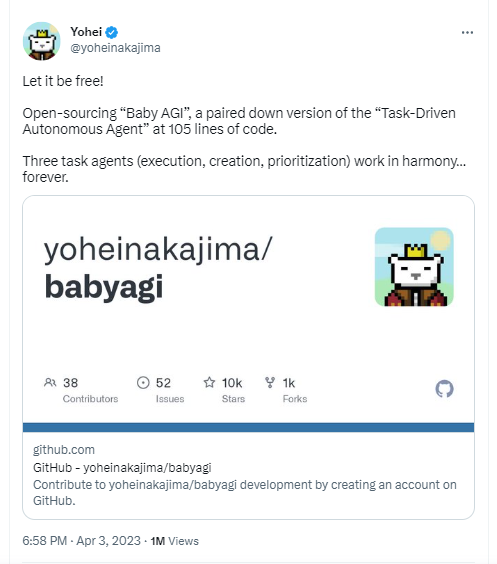This screenshot has height=564, width=497.
Task: Click the 6:58 PM · Apr 3, 2023 timestamp
Action: tap(81, 541)
